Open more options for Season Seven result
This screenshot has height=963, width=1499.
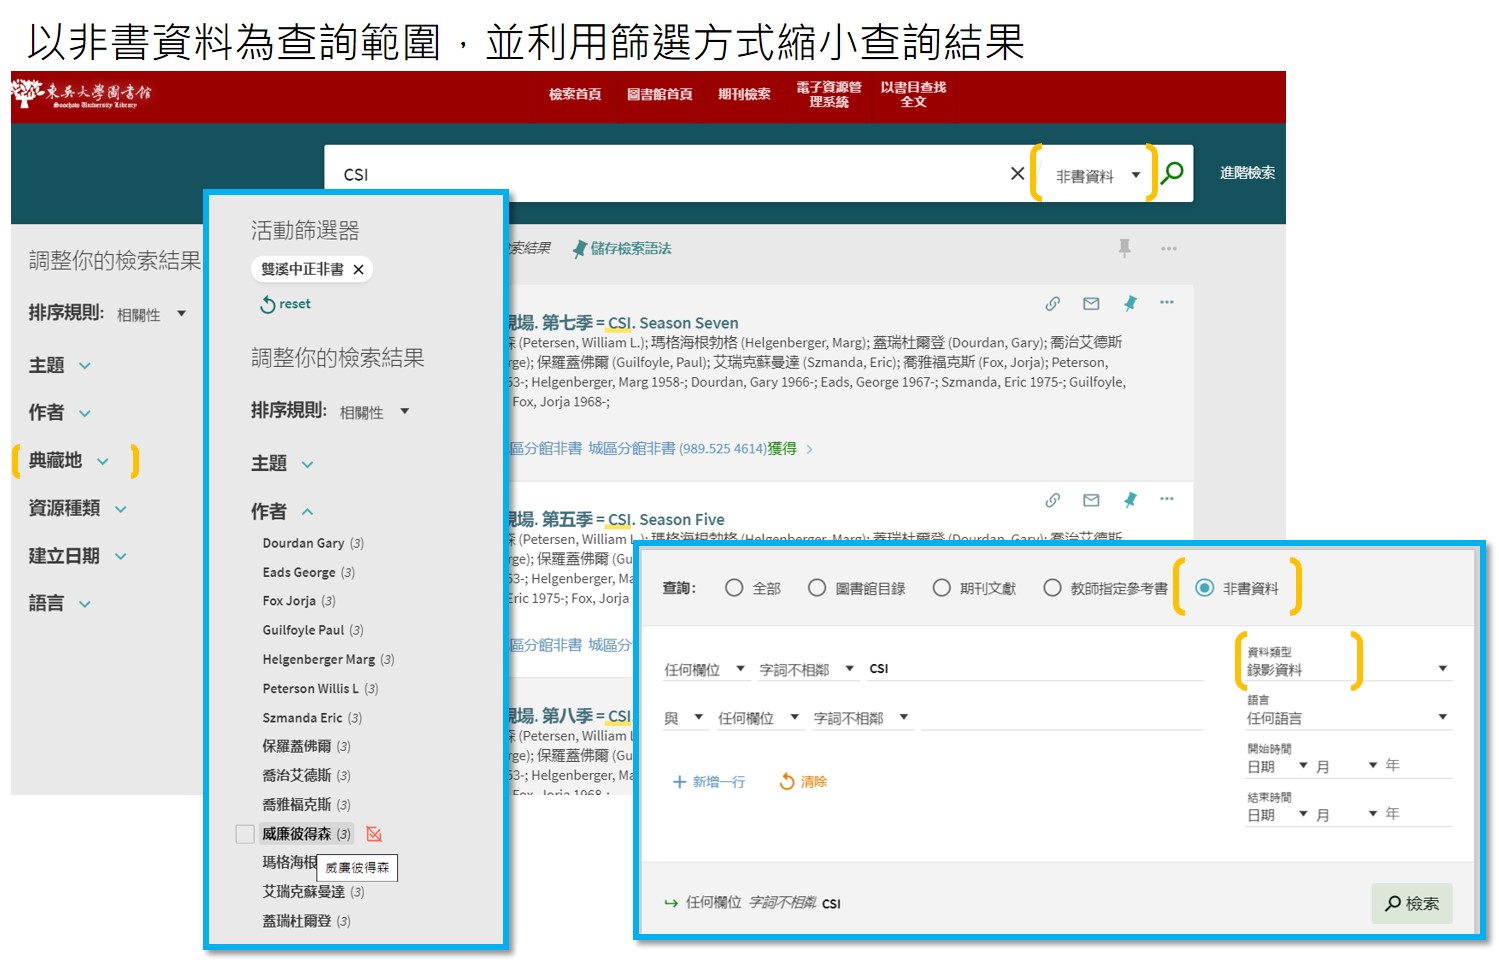point(1166,303)
